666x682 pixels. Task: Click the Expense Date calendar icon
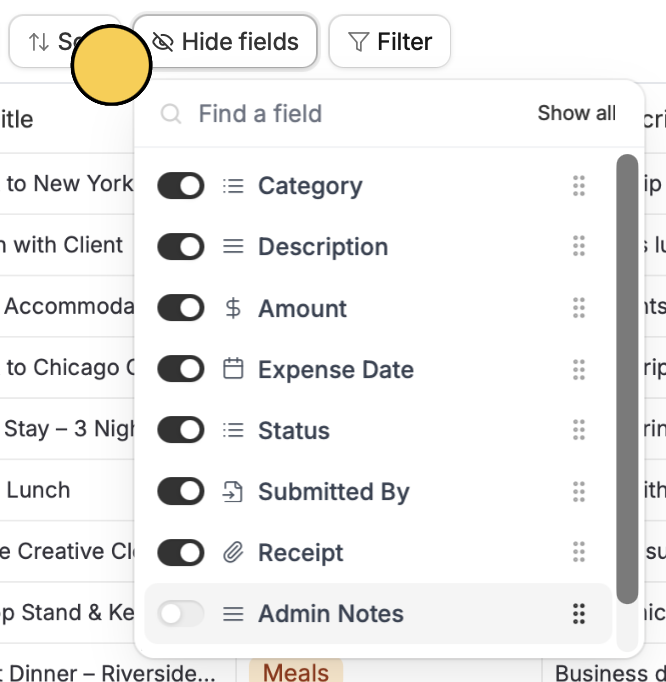233,369
